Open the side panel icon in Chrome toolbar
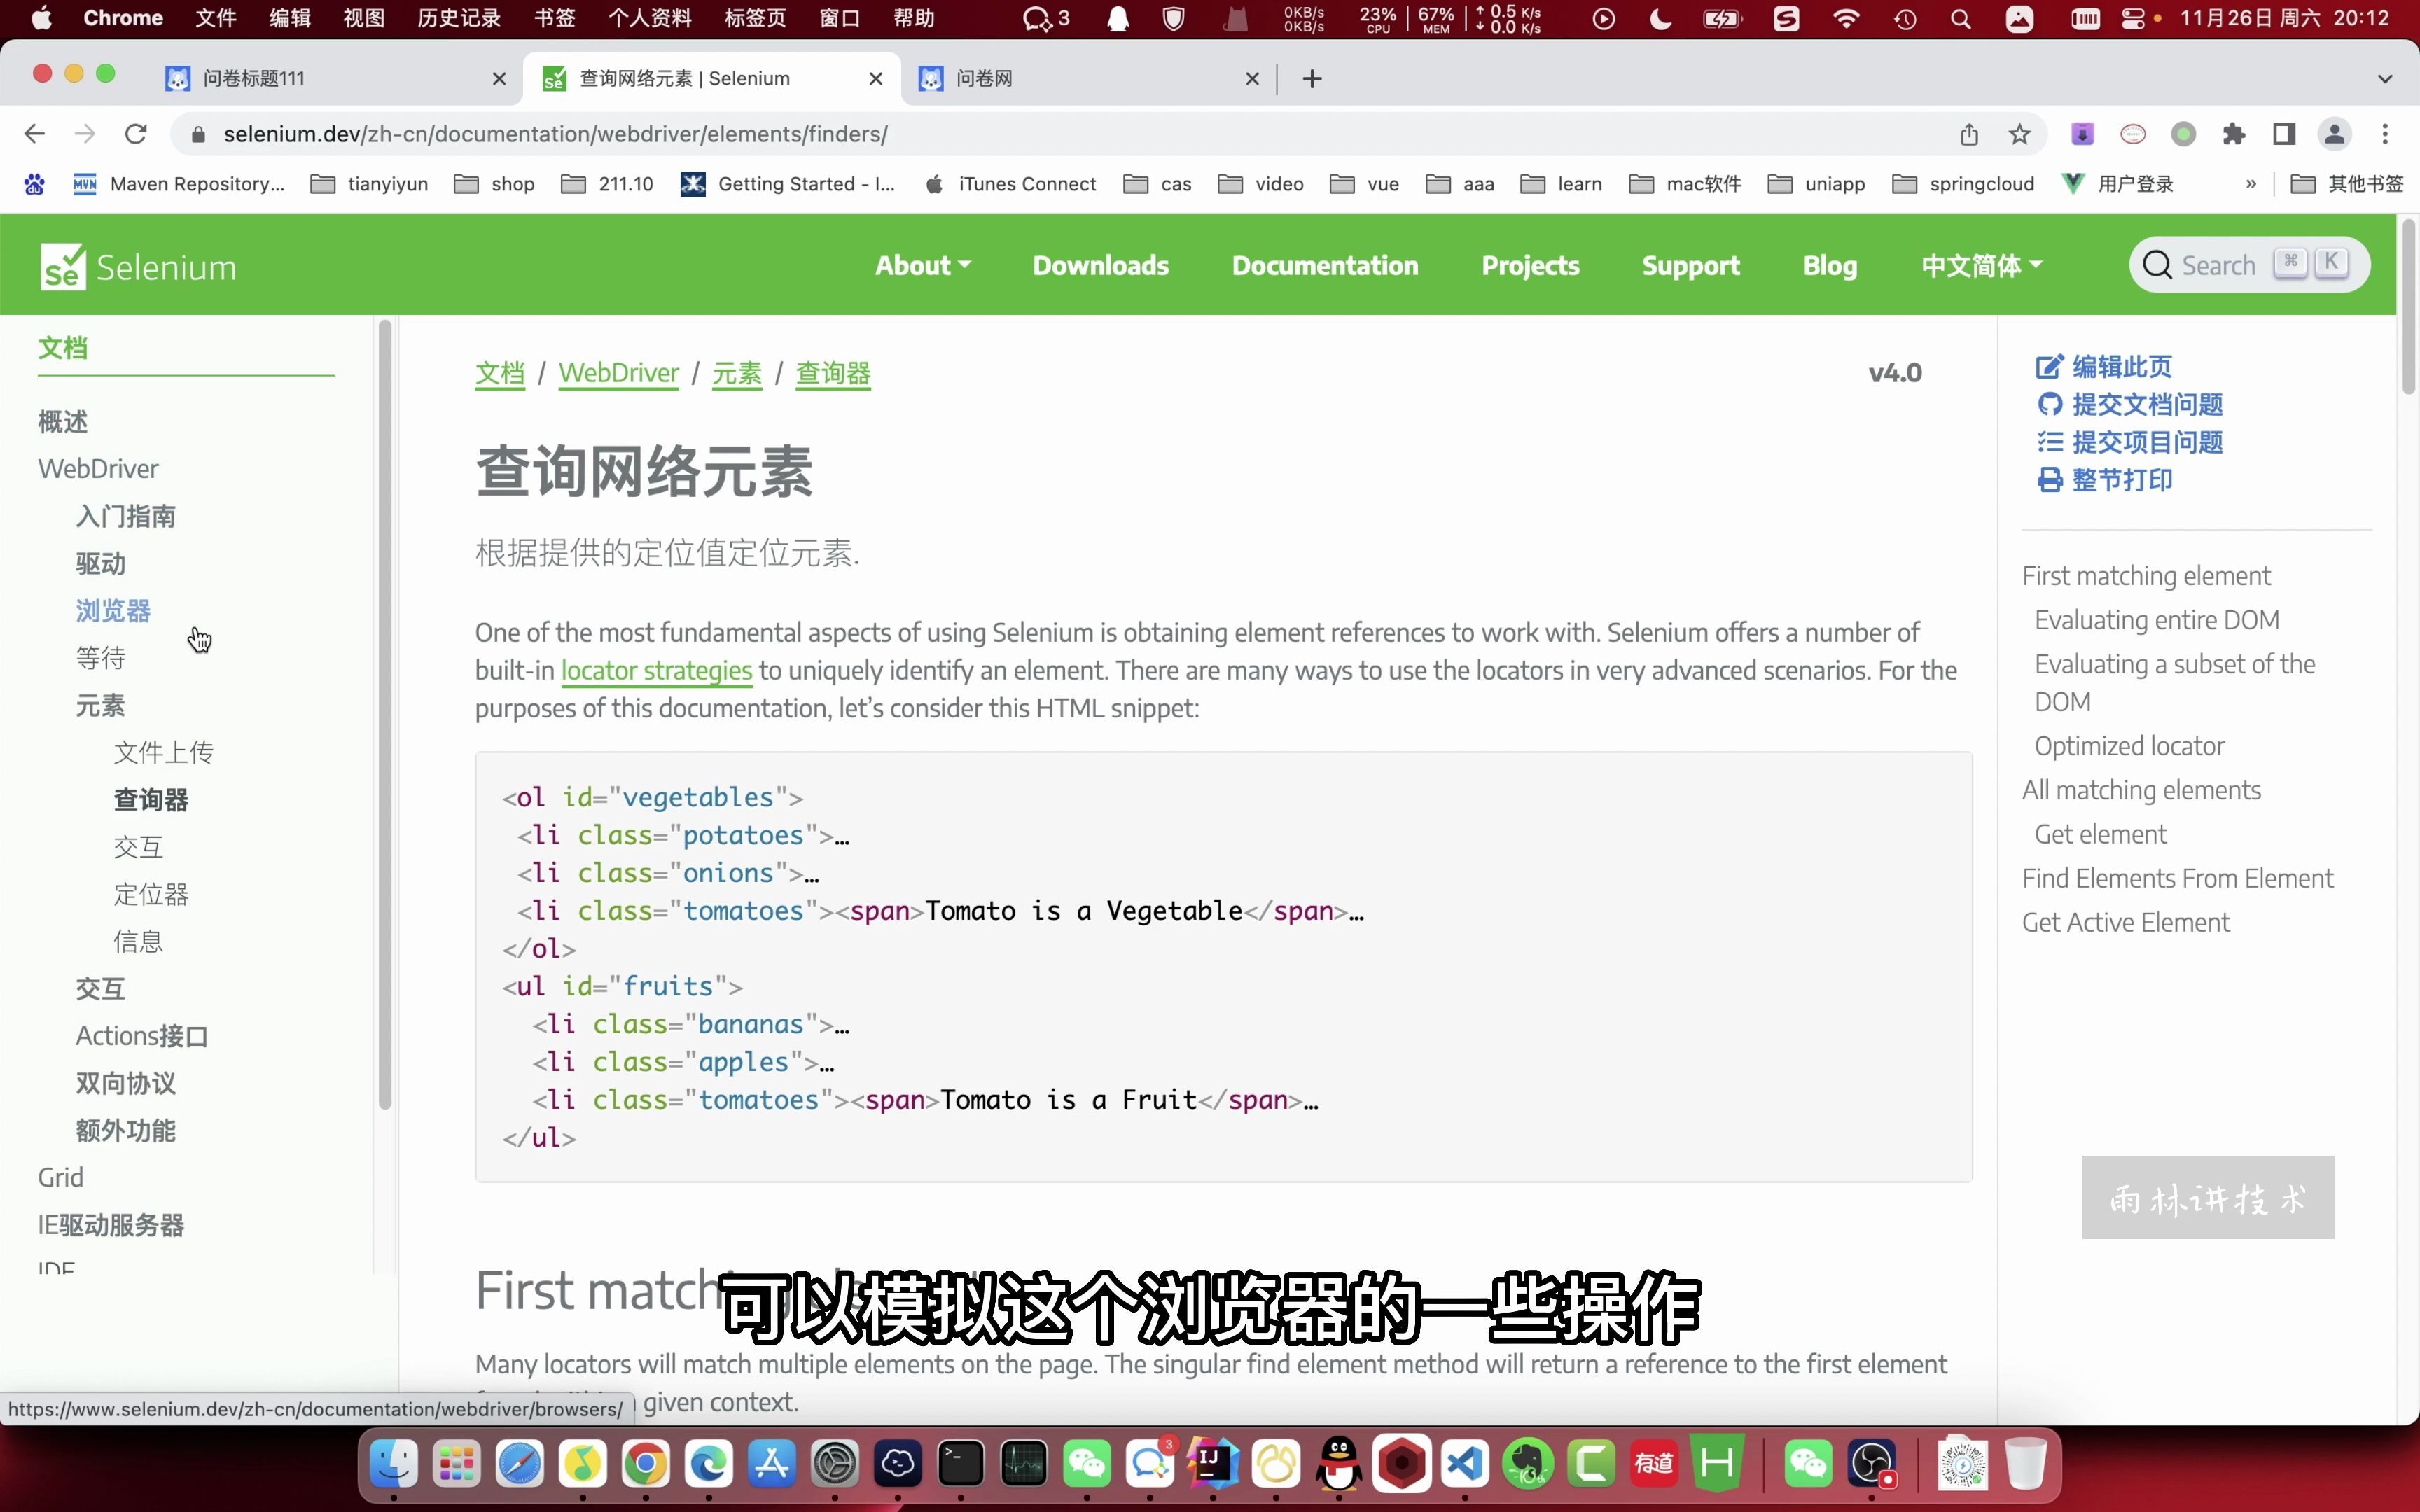This screenshot has width=2420, height=1512. tap(2284, 134)
